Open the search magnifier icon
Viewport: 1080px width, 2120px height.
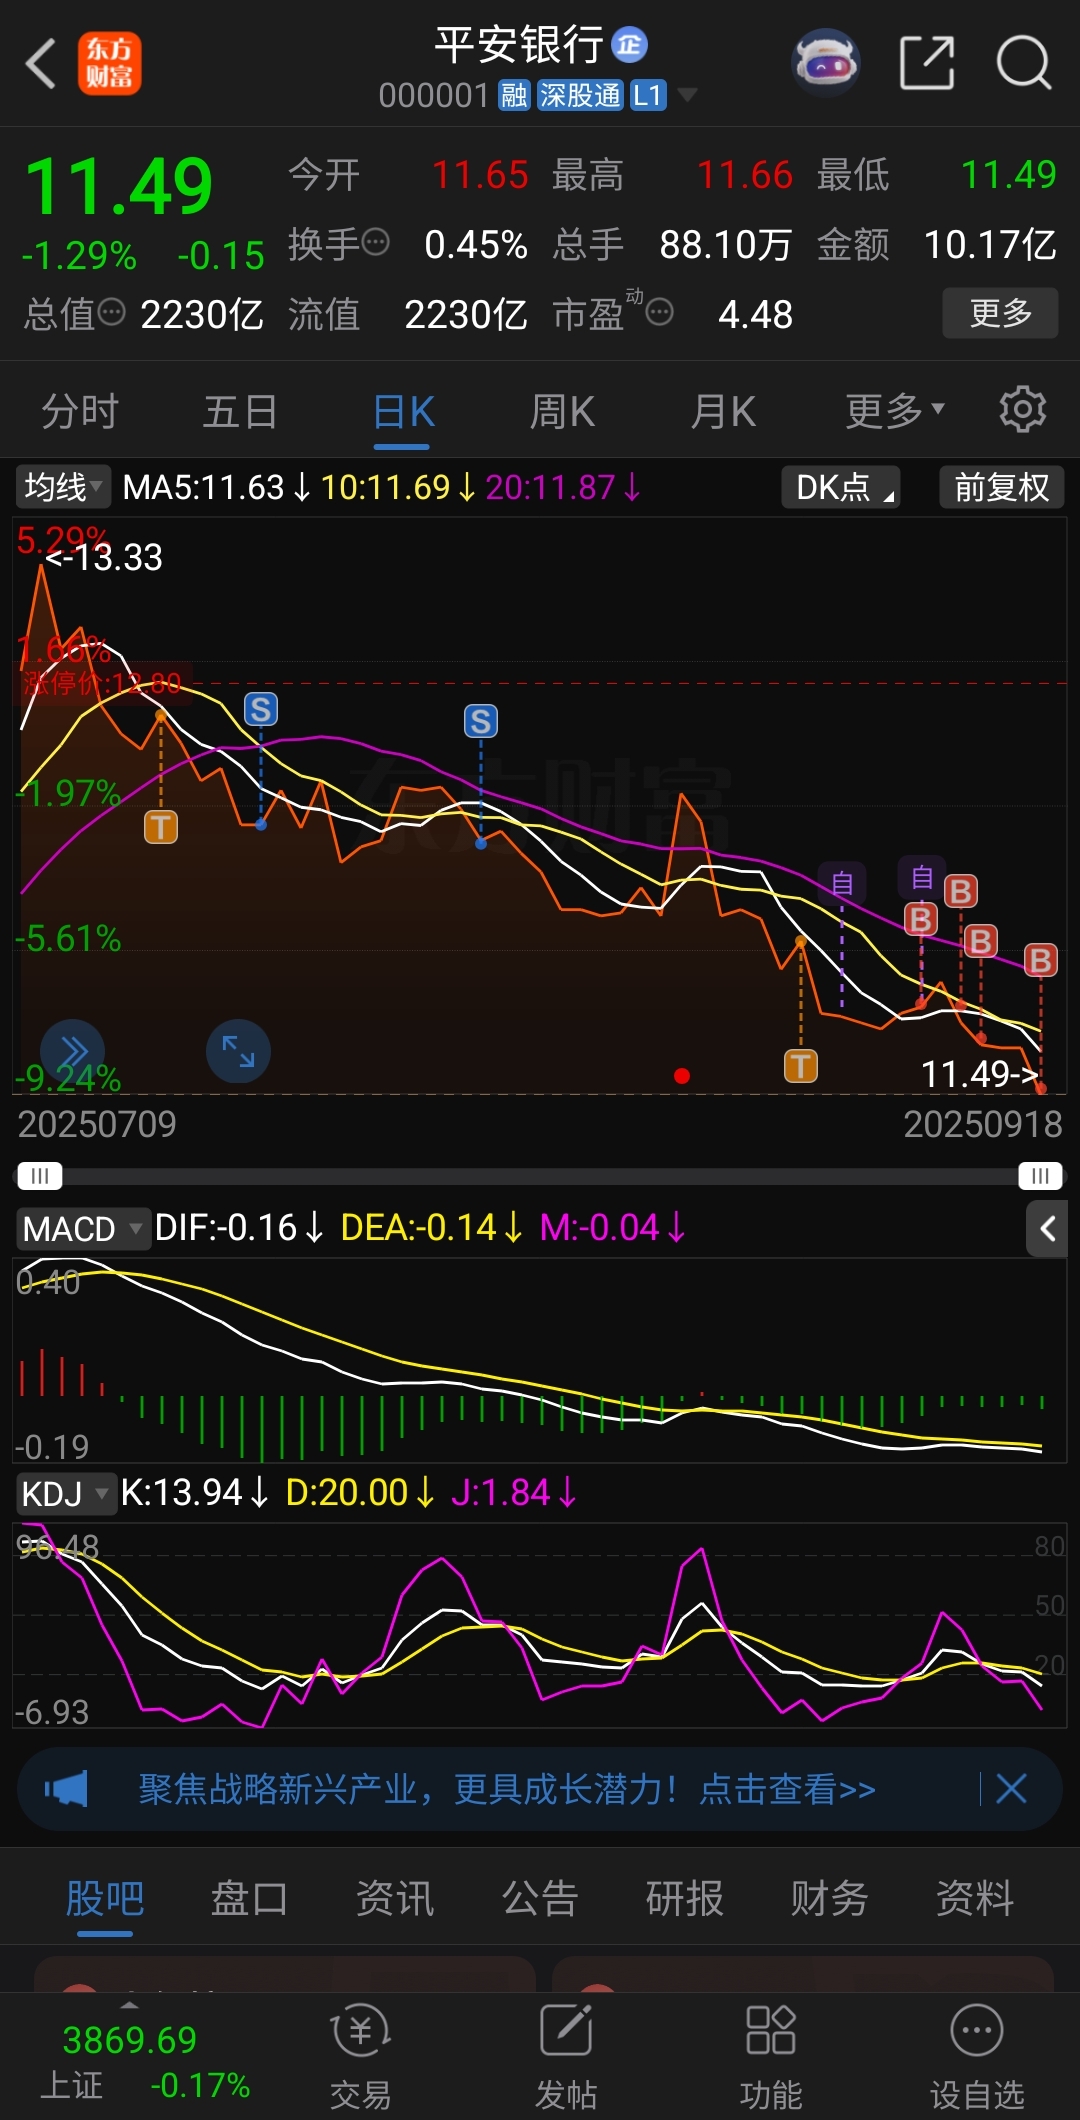click(1024, 63)
